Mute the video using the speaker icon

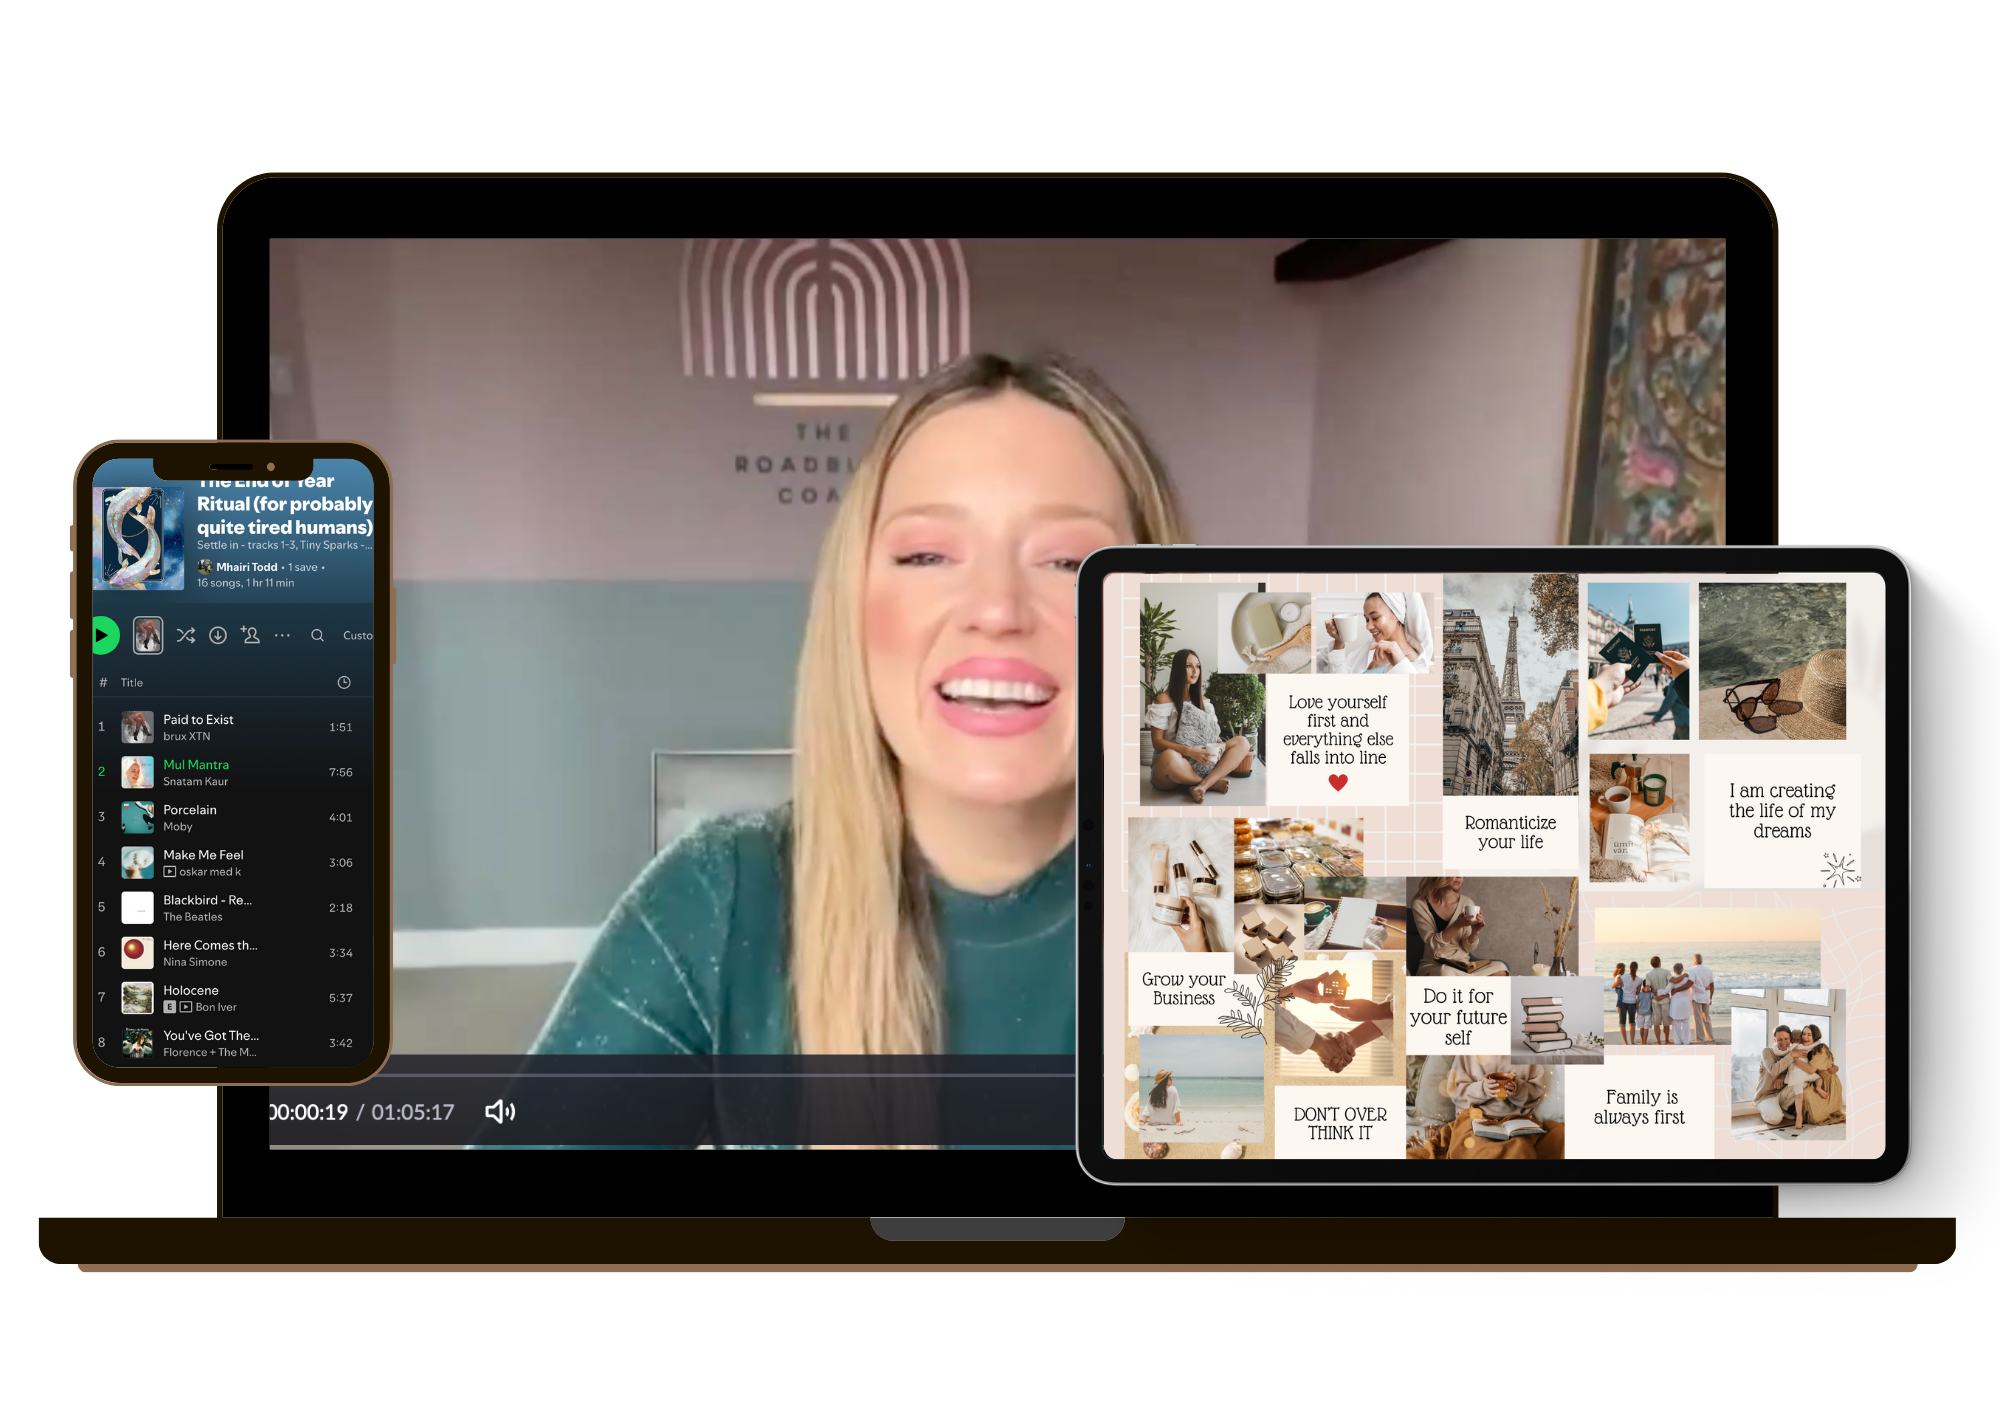tap(500, 1112)
